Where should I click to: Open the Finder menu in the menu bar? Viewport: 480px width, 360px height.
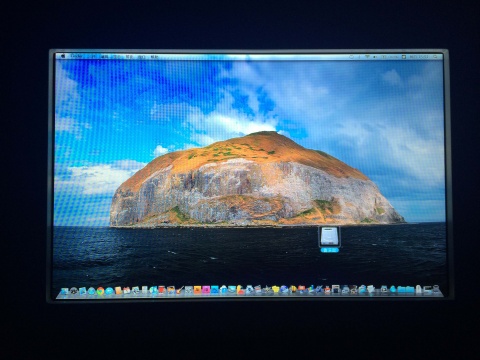[x=77, y=57]
